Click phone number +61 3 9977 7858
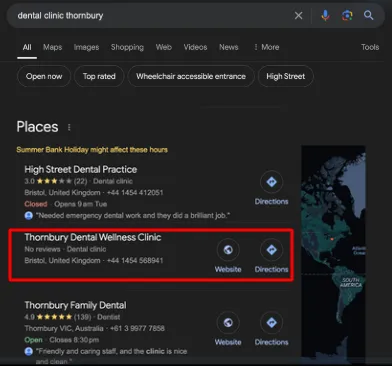 [137, 329]
